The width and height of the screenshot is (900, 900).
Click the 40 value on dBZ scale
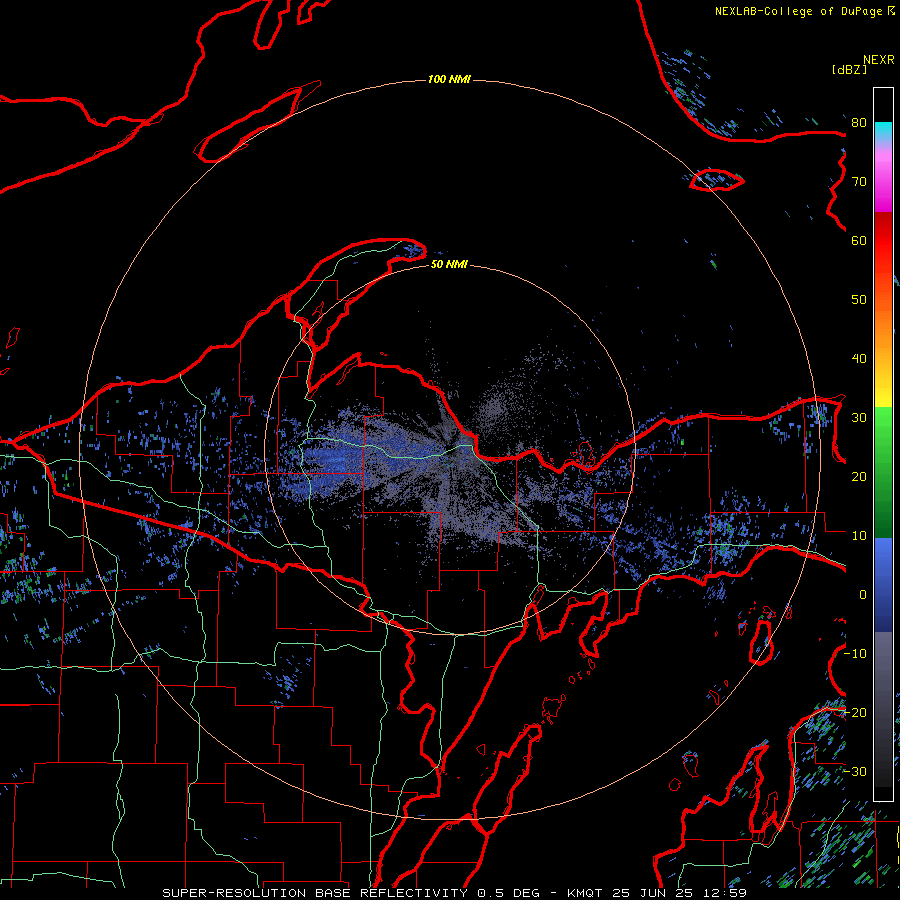coord(859,359)
